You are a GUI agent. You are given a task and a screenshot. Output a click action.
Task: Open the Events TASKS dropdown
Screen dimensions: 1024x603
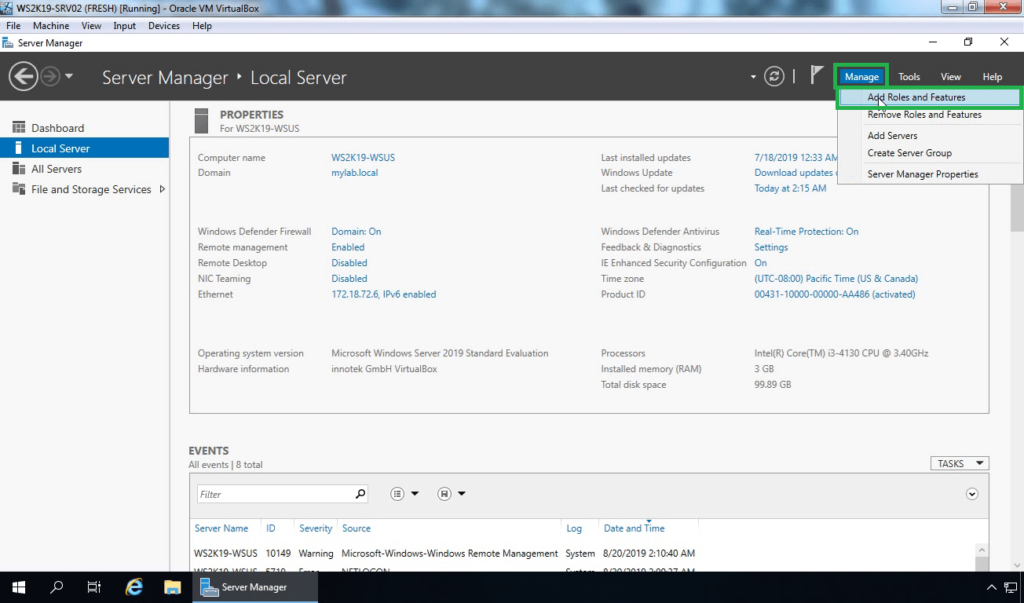[x=959, y=463]
